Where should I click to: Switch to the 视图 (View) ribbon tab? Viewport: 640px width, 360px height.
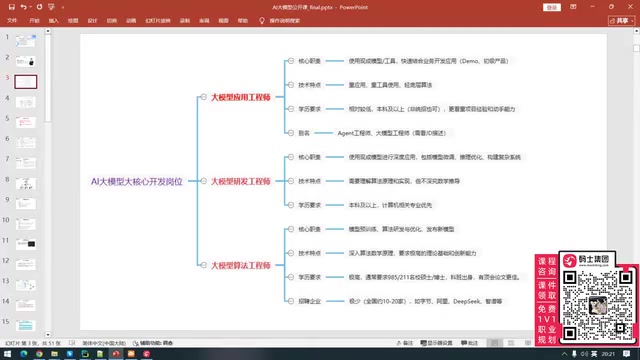tap(223, 20)
